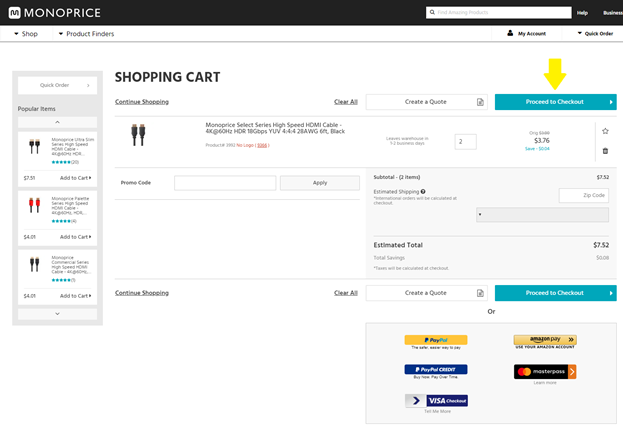Add the Commercial Series cable to cart
This screenshot has height=427, width=623.
(75, 296)
